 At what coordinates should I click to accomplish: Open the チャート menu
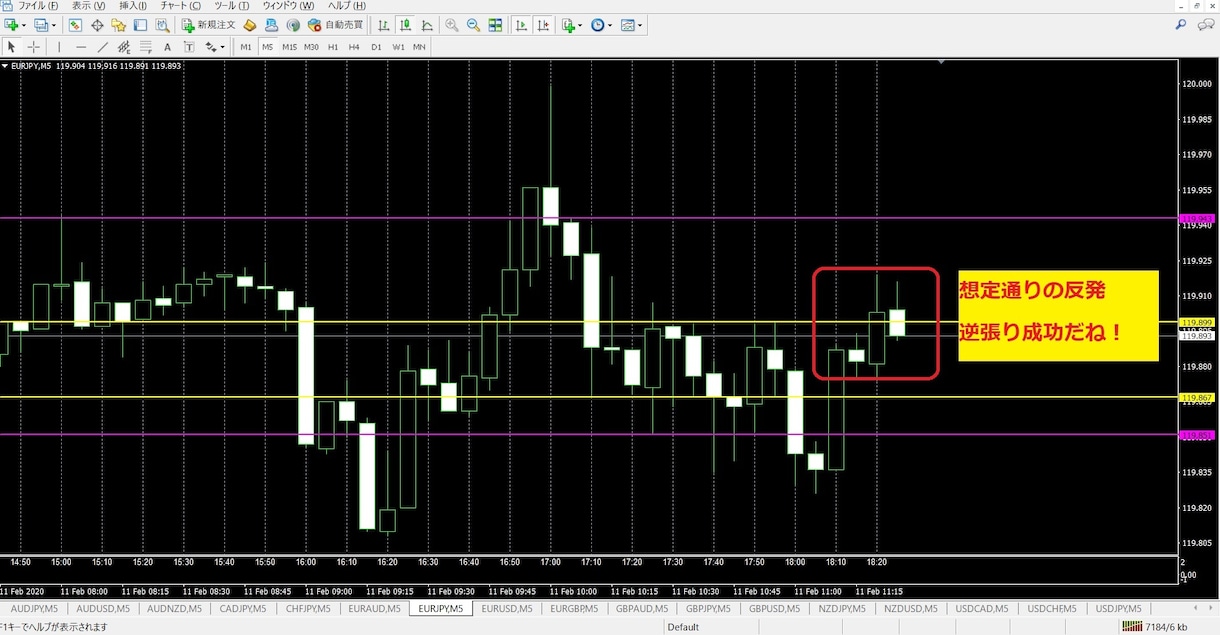click(x=180, y=6)
